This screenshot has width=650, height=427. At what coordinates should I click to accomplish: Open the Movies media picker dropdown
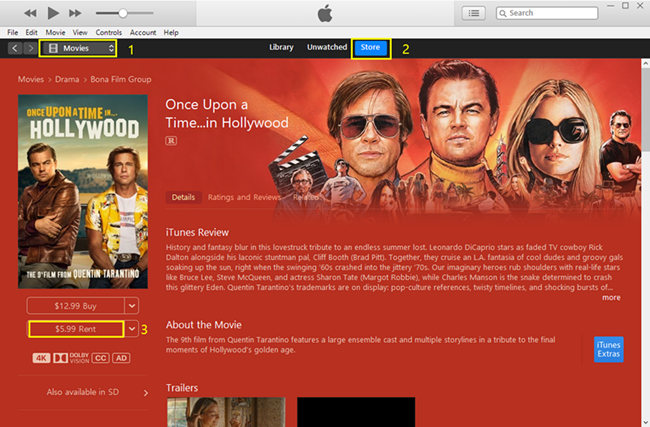78,49
